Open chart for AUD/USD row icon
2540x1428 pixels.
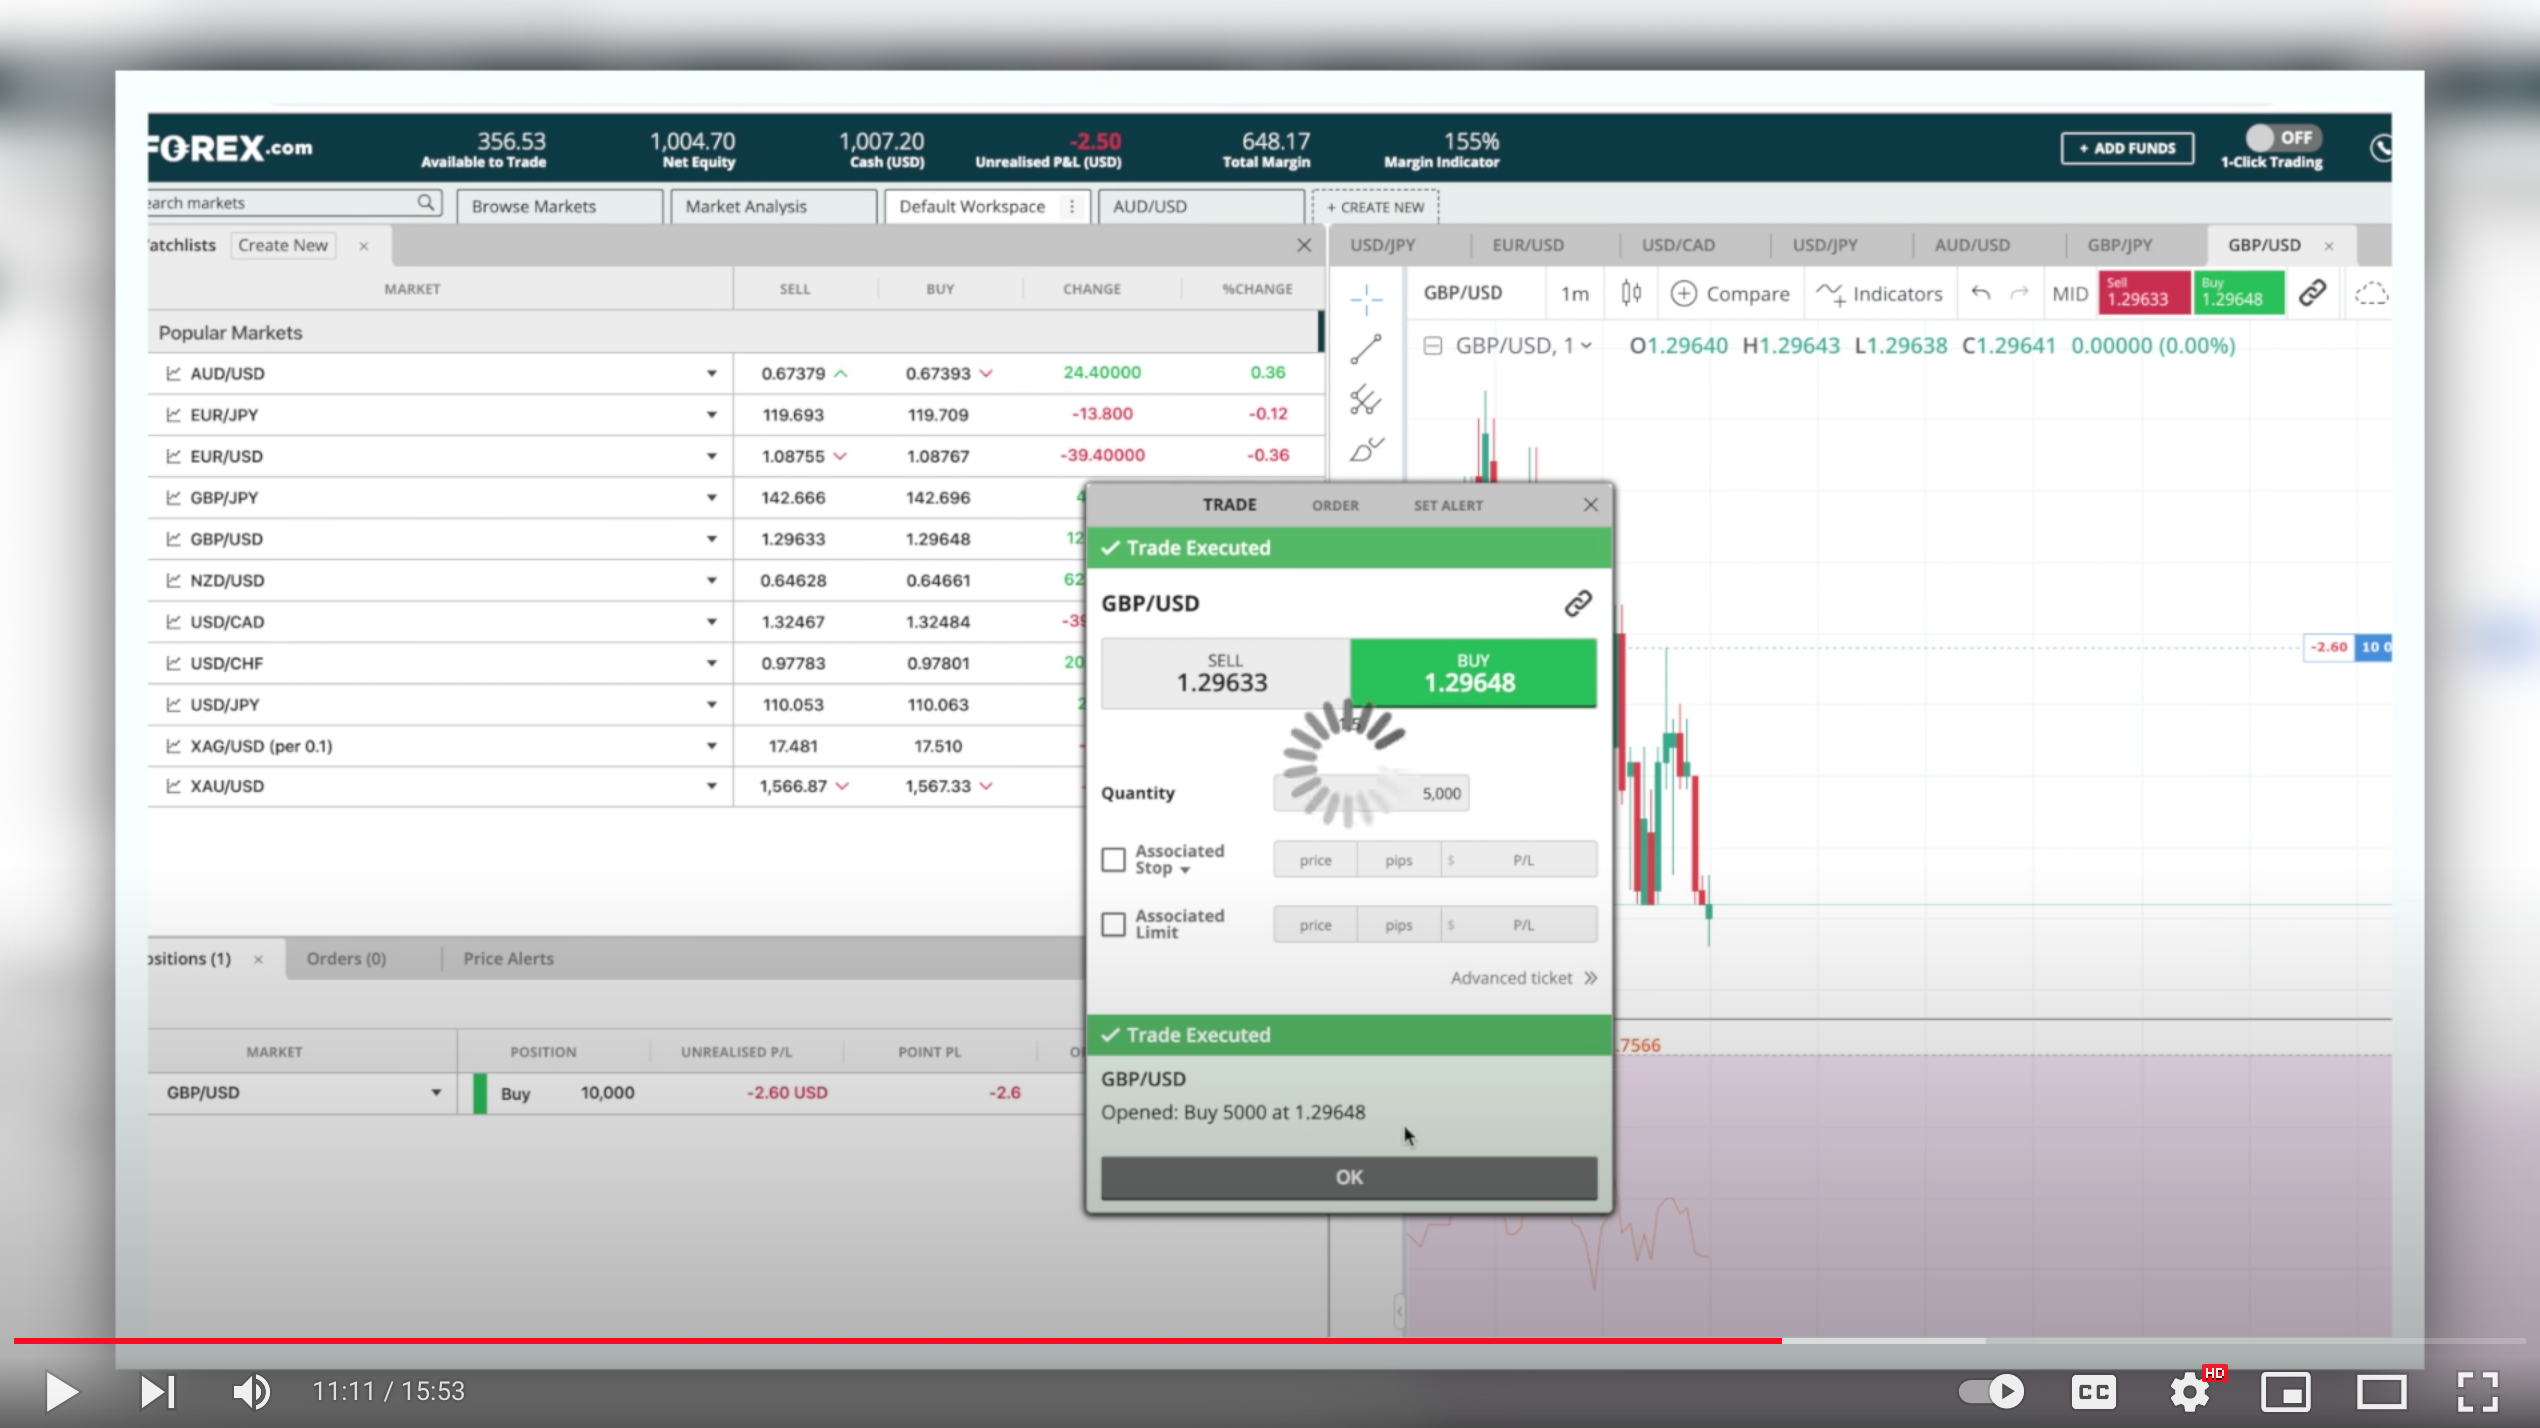coord(173,373)
